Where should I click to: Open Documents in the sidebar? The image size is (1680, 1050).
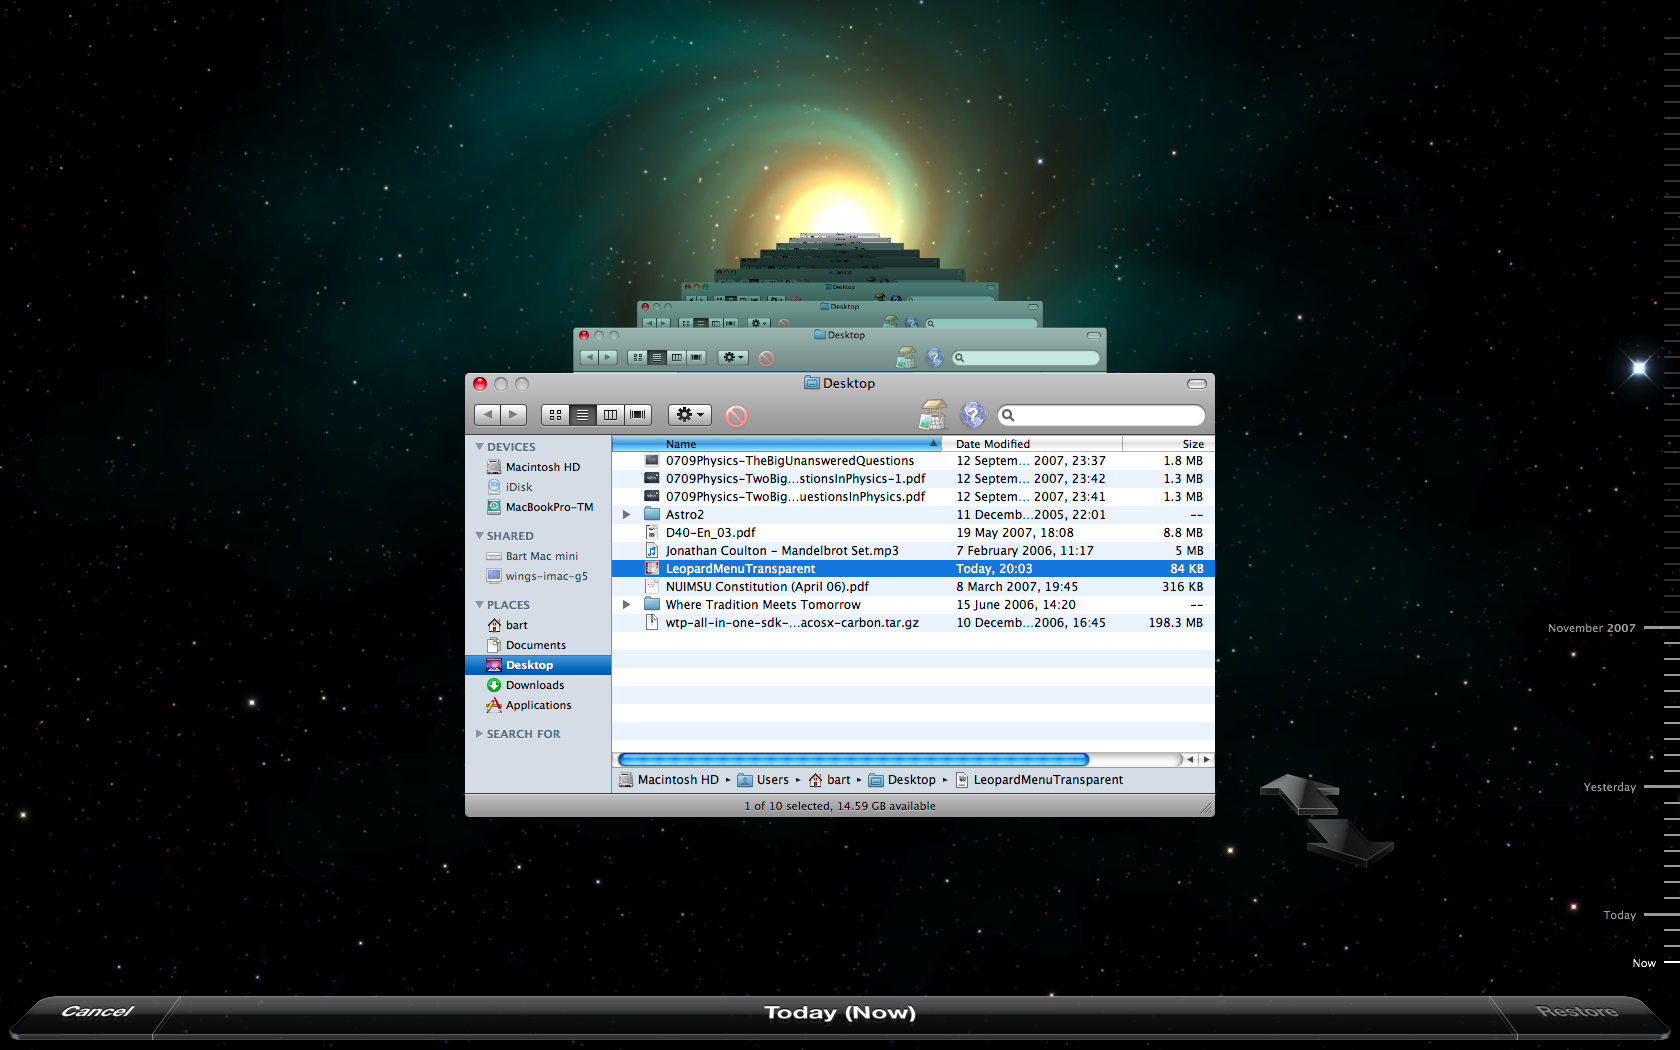(x=538, y=645)
